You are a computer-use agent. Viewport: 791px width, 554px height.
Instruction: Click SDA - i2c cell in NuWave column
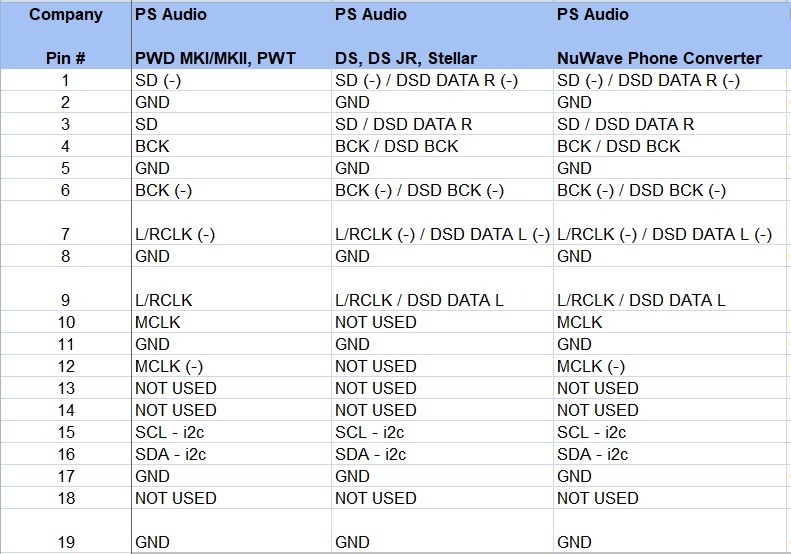[x=670, y=454]
